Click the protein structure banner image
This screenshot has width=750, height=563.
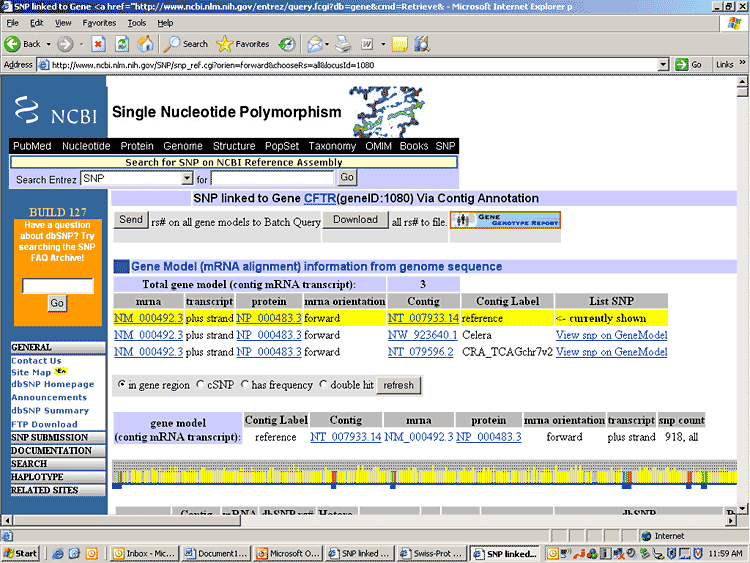coord(386,111)
